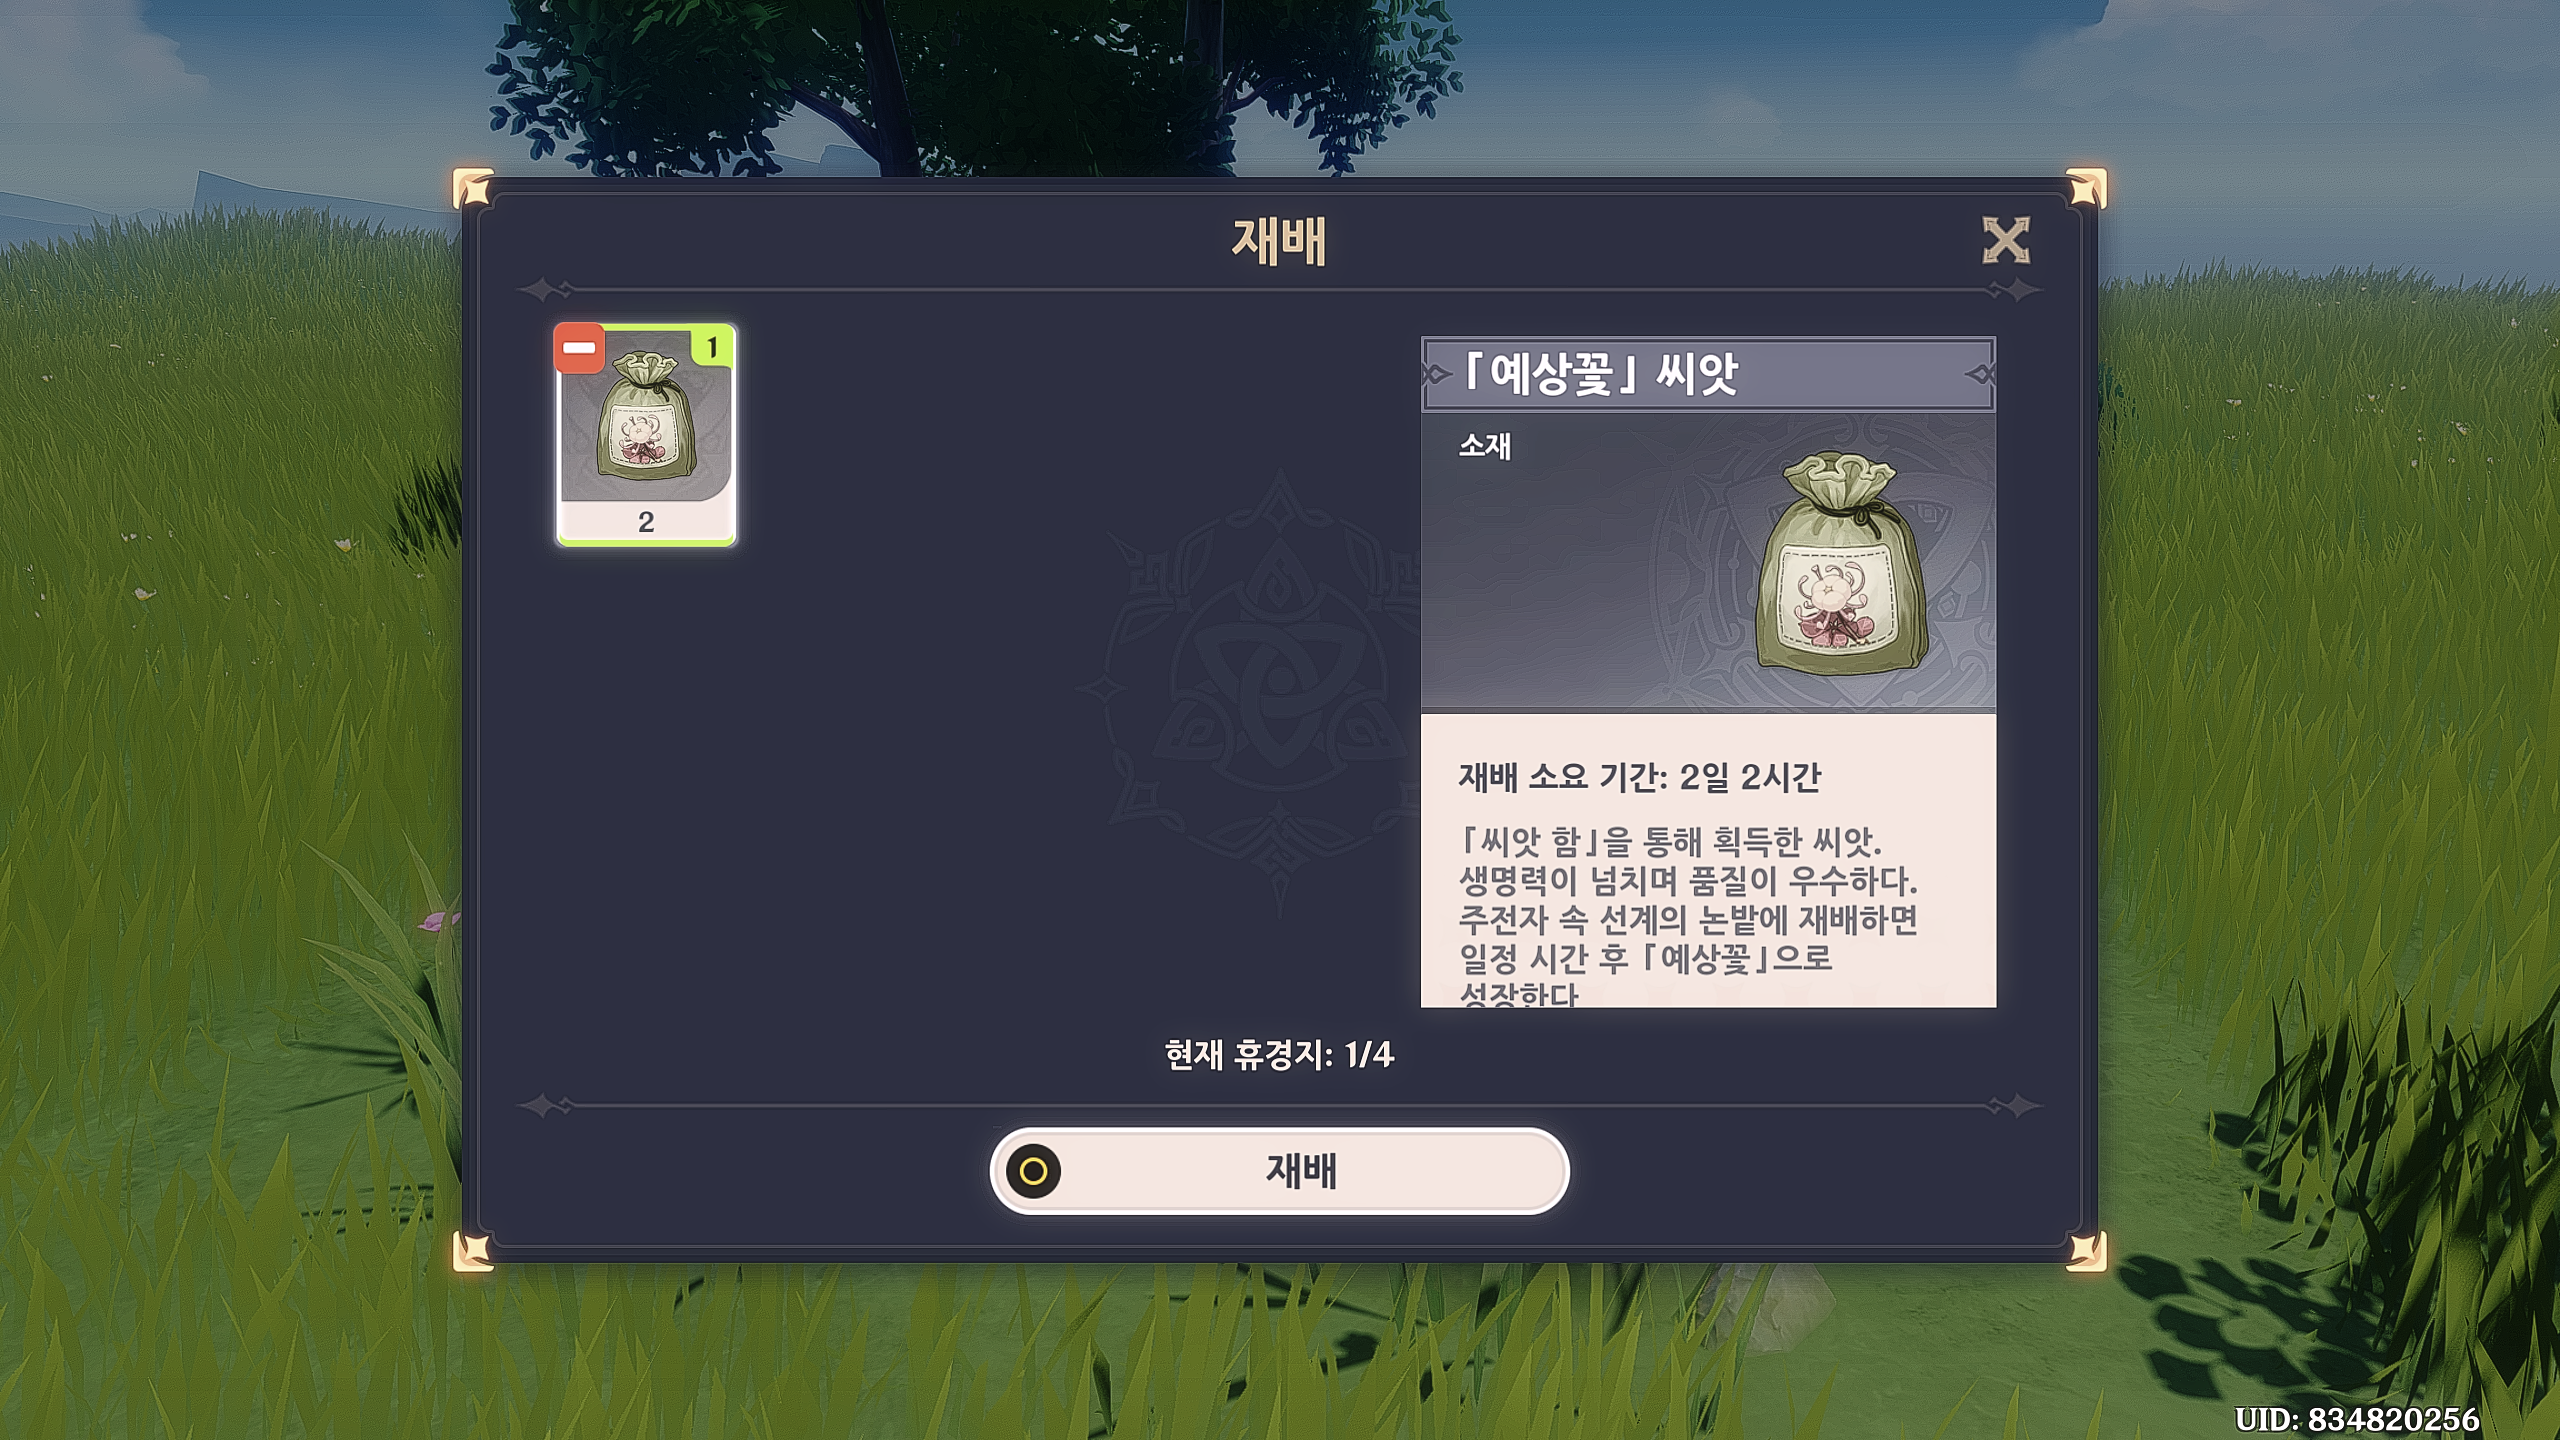Click the dialog's top-left gold corner ornament

click(x=473, y=189)
